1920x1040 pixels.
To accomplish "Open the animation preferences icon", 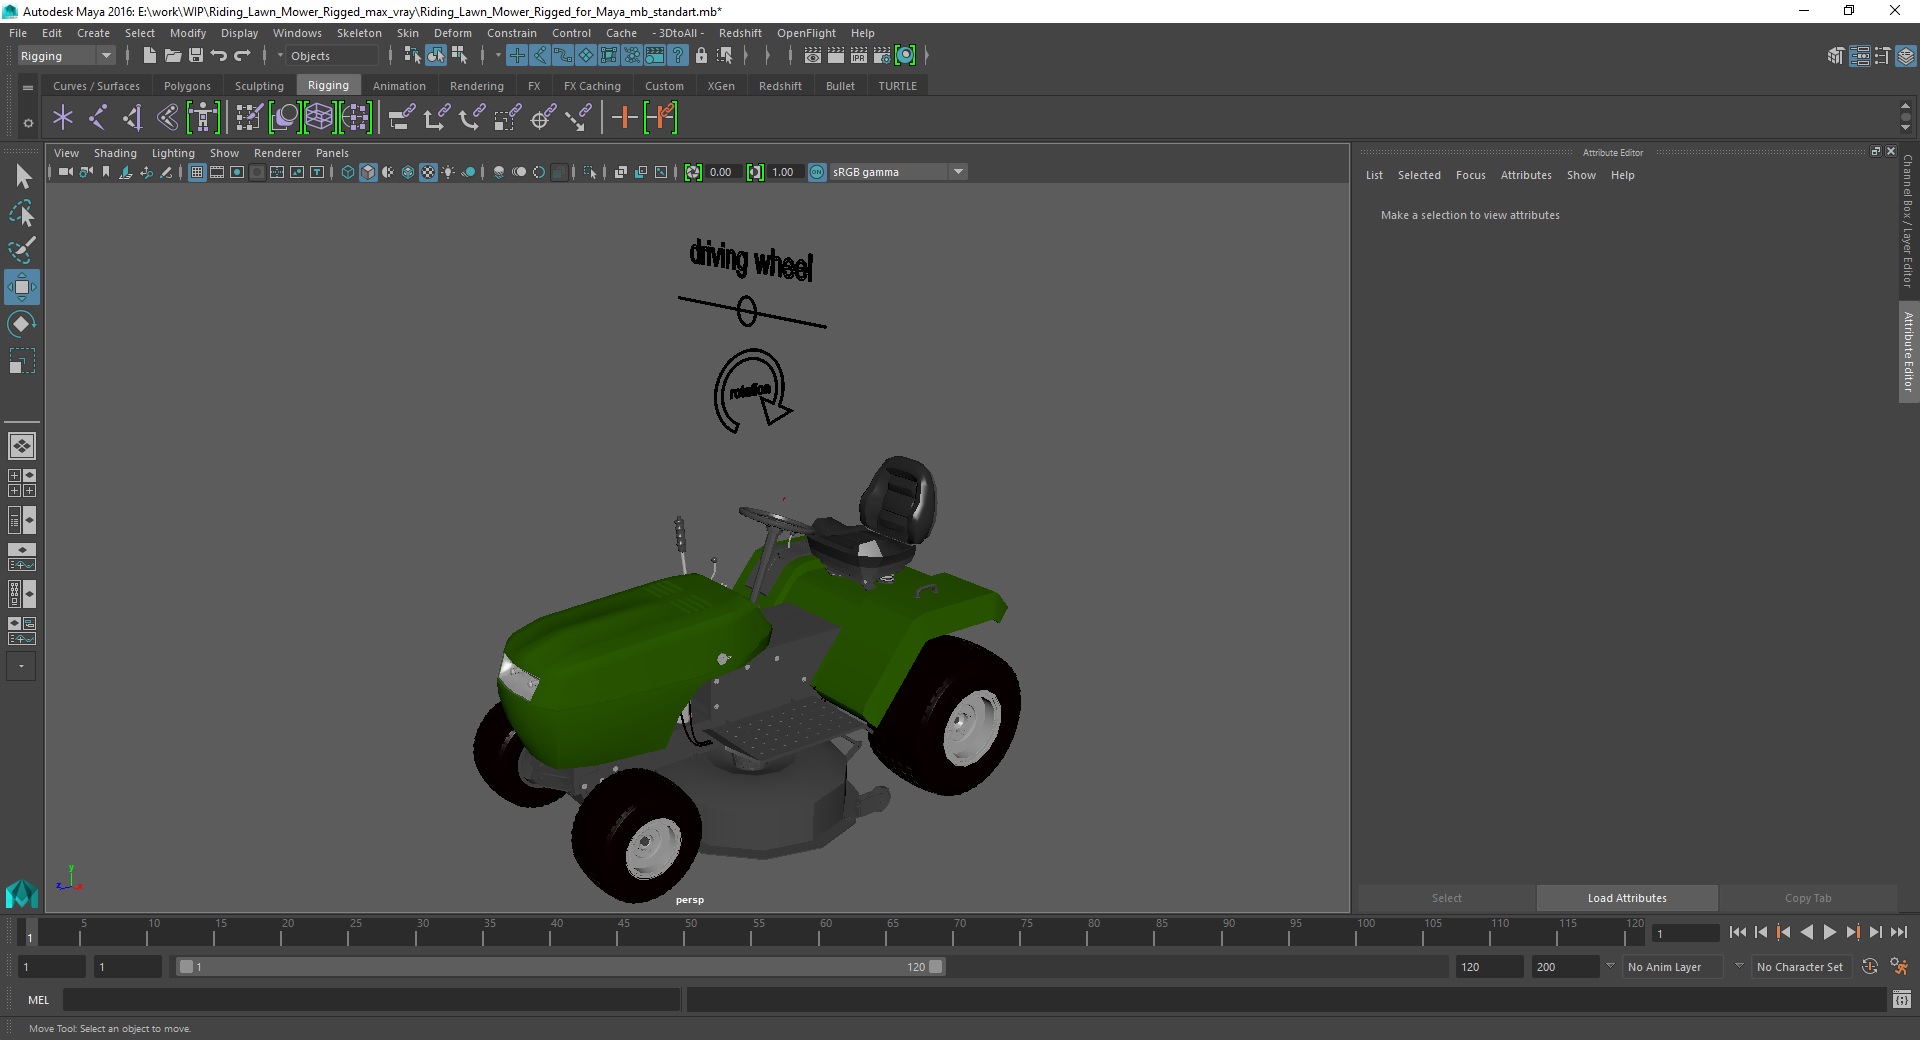I will tap(1898, 967).
